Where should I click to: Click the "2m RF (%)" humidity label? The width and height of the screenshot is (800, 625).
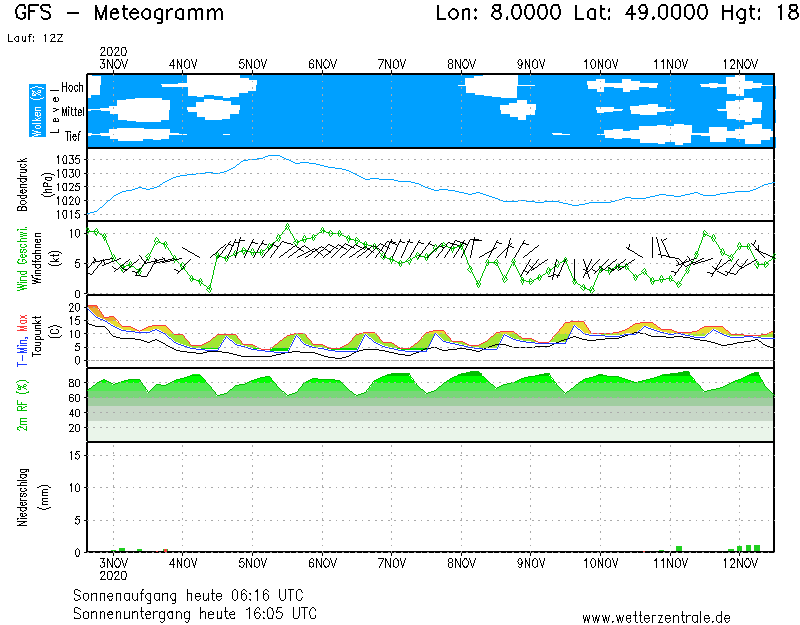[x=22, y=406]
